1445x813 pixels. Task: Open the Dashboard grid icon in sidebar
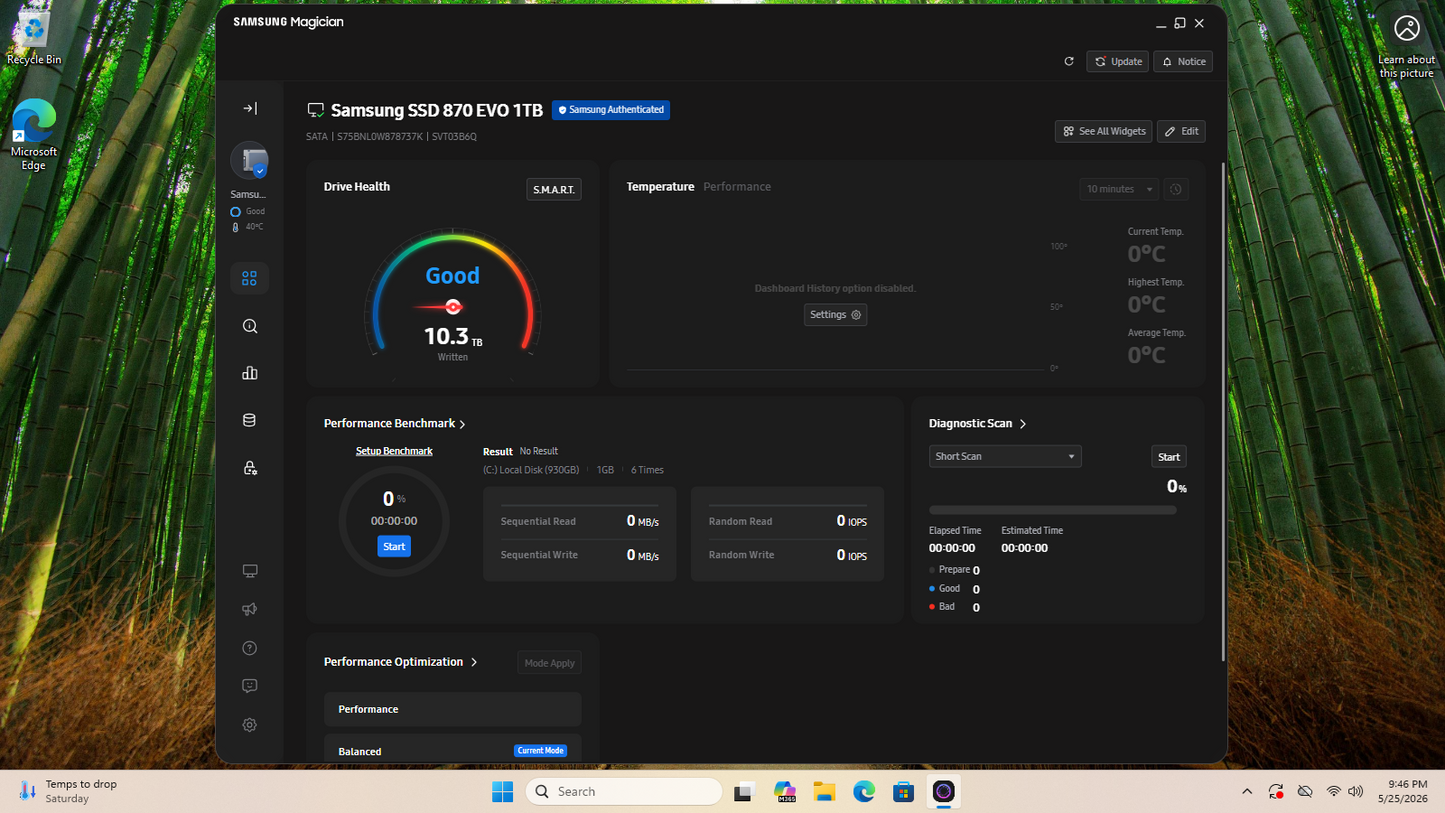click(250, 278)
